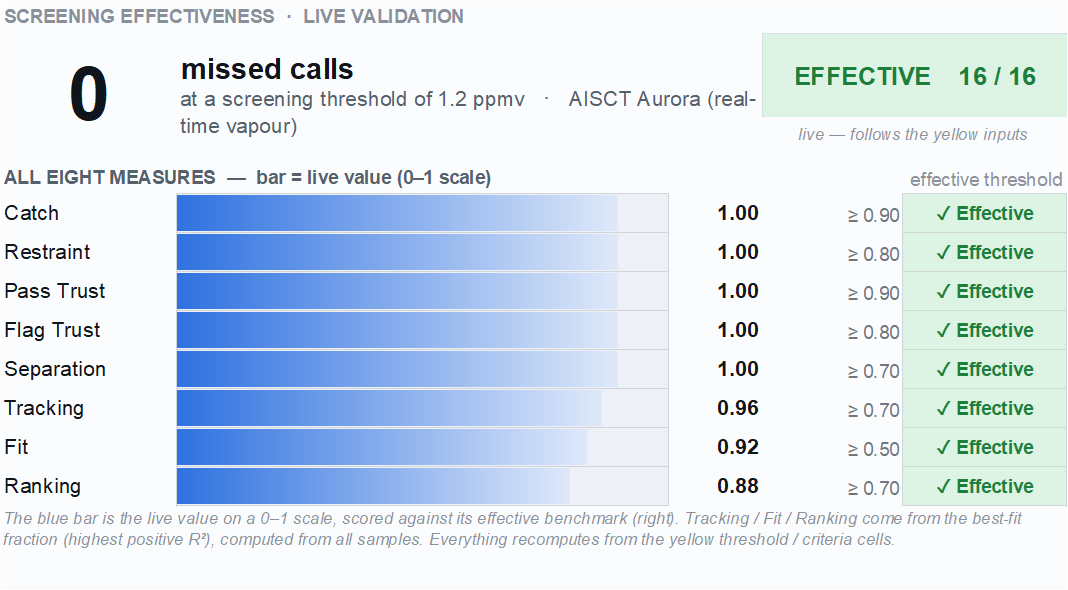The width and height of the screenshot is (1068, 590).
Task: Click the effective threshold column header
Action: click(x=986, y=180)
